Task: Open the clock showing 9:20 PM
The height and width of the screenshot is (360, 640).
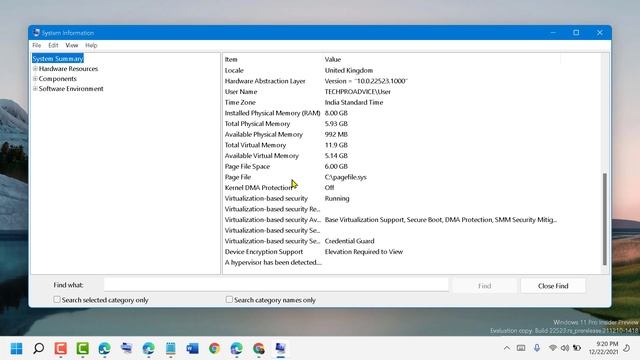Action: [603, 348]
